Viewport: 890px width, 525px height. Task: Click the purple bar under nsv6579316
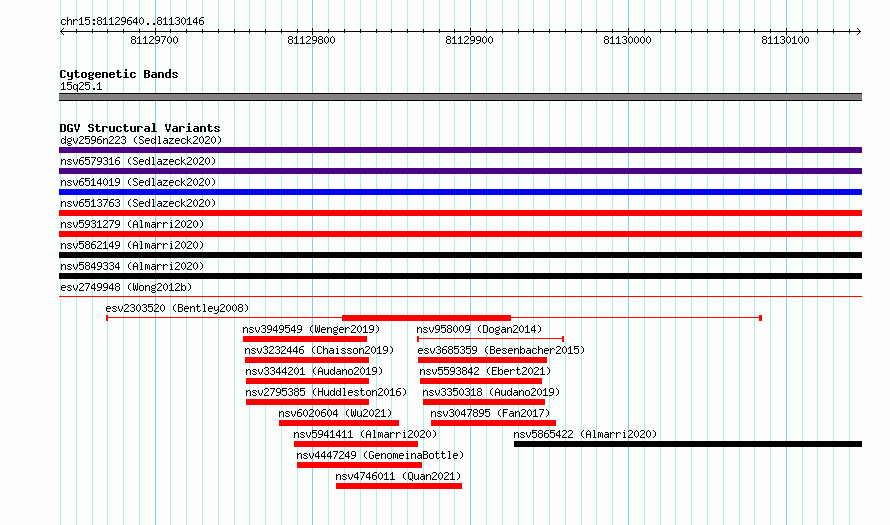(460, 171)
